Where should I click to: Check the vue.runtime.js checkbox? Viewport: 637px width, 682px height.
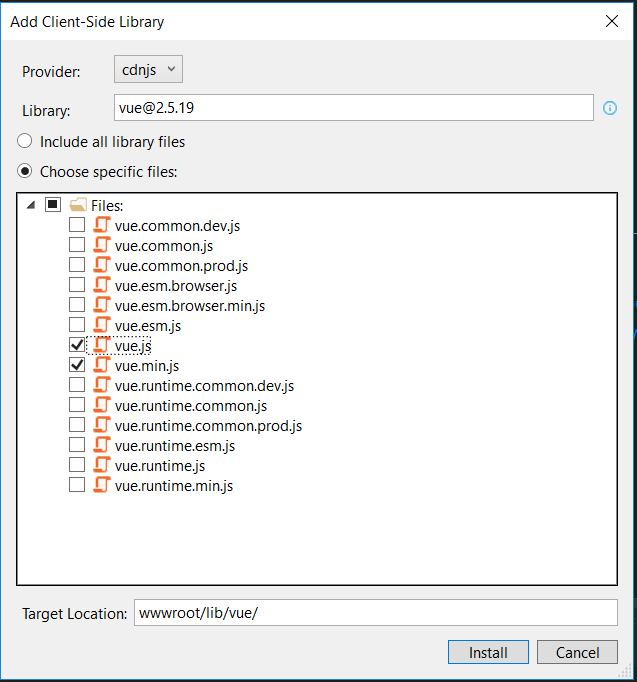(x=77, y=465)
